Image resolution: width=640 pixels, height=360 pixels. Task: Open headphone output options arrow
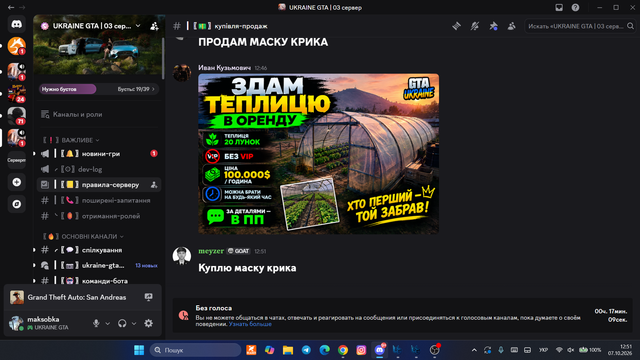[134, 324]
